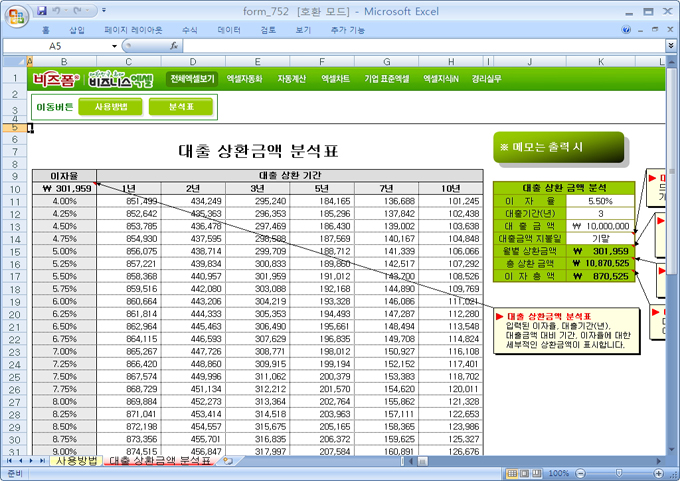Image resolution: width=680 pixels, height=481 pixels.
Task: Switch to 사용방법 sheet tab
Action: click(x=76, y=461)
